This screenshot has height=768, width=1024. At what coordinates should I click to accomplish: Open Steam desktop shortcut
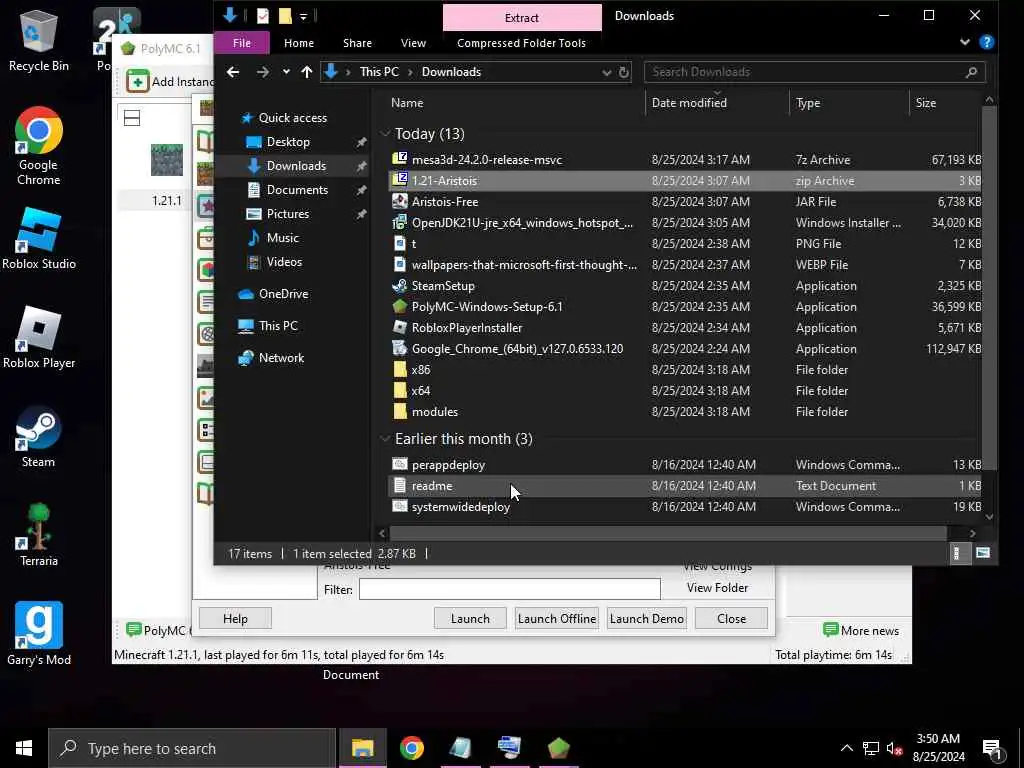[39, 437]
